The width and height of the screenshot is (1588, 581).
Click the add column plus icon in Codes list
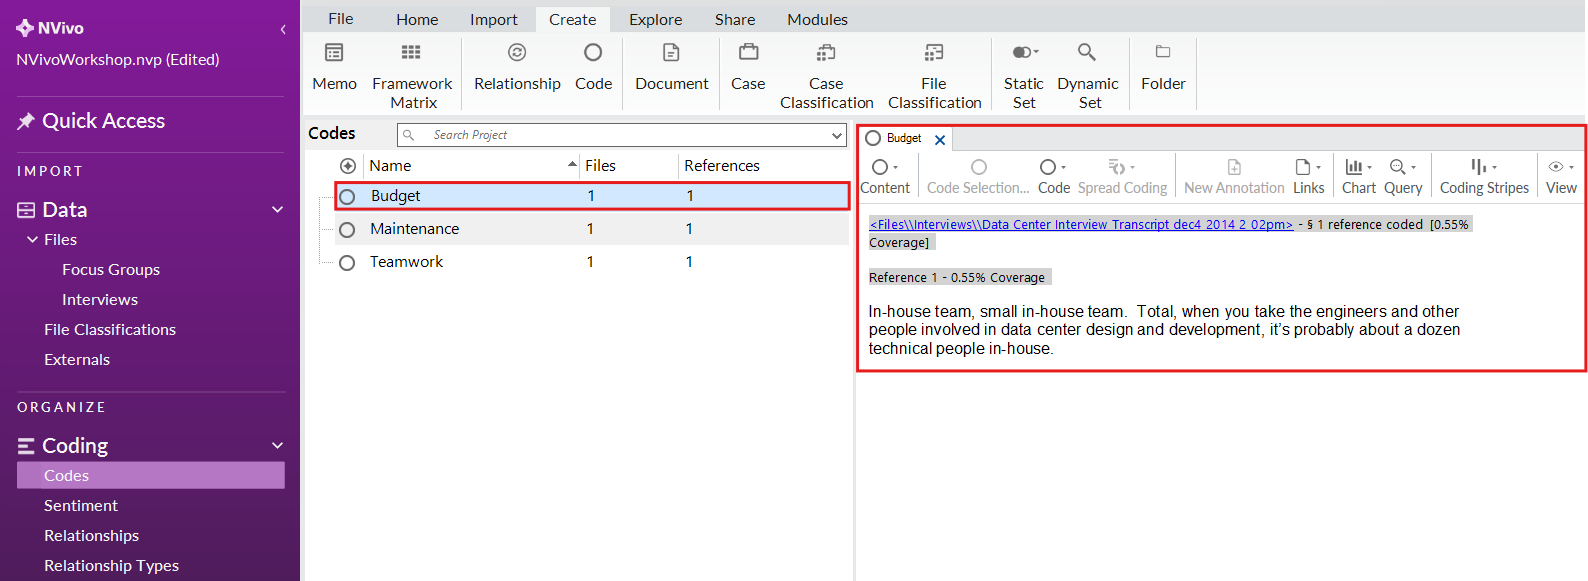(348, 166)
